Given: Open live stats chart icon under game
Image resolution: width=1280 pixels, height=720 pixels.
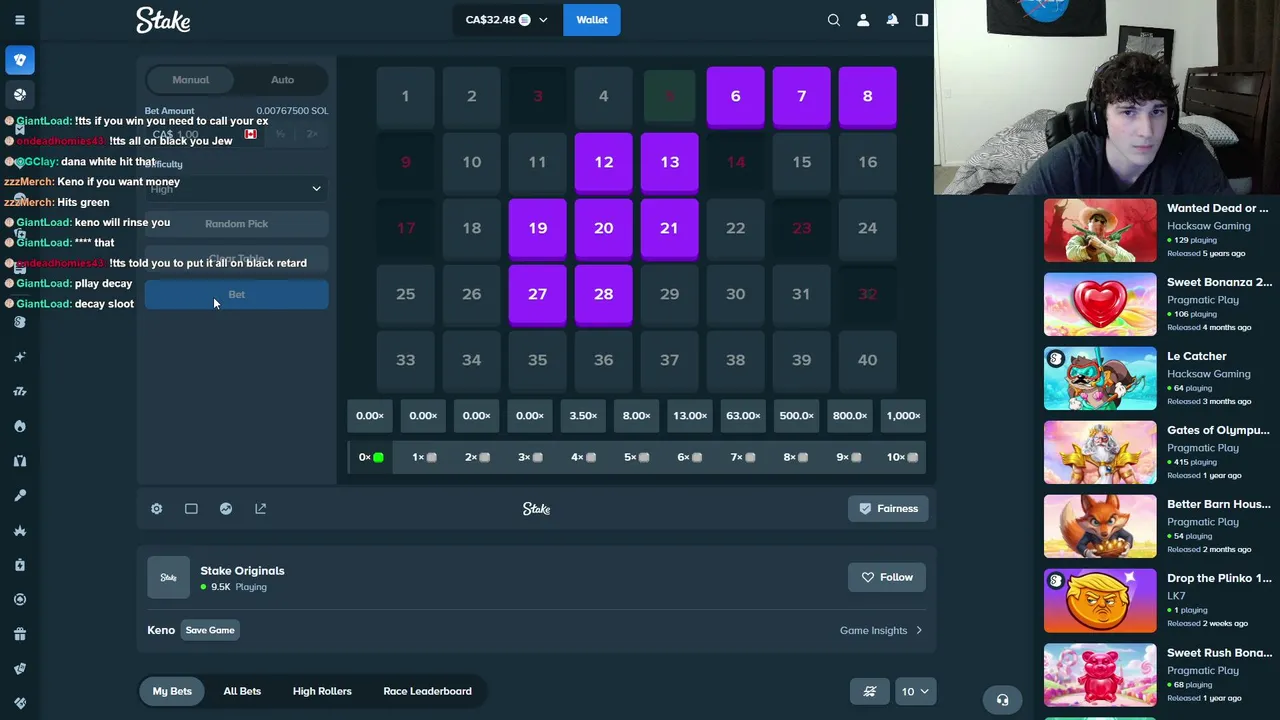Looking at the screenshot, I should [226, 509].
